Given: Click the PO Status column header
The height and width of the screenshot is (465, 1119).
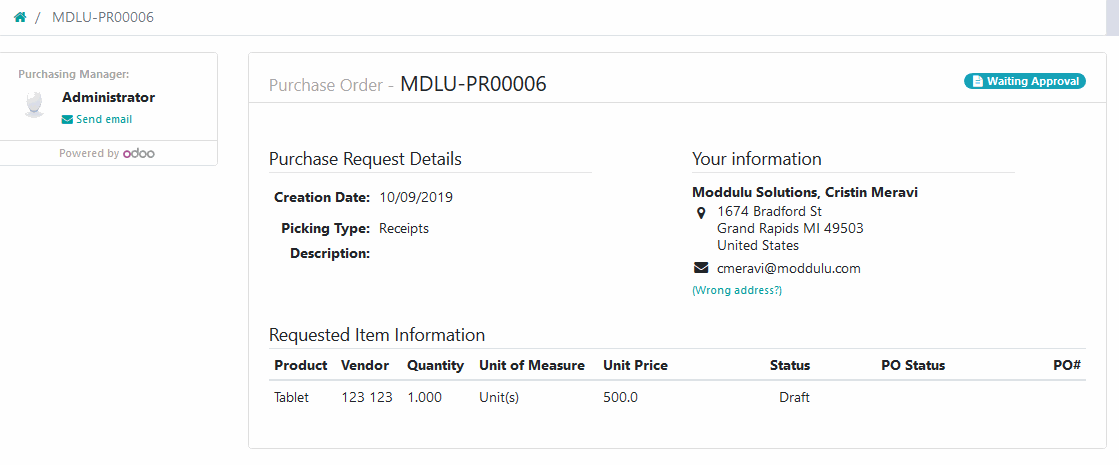Looking at the screenshot, I should coord(913,365).
